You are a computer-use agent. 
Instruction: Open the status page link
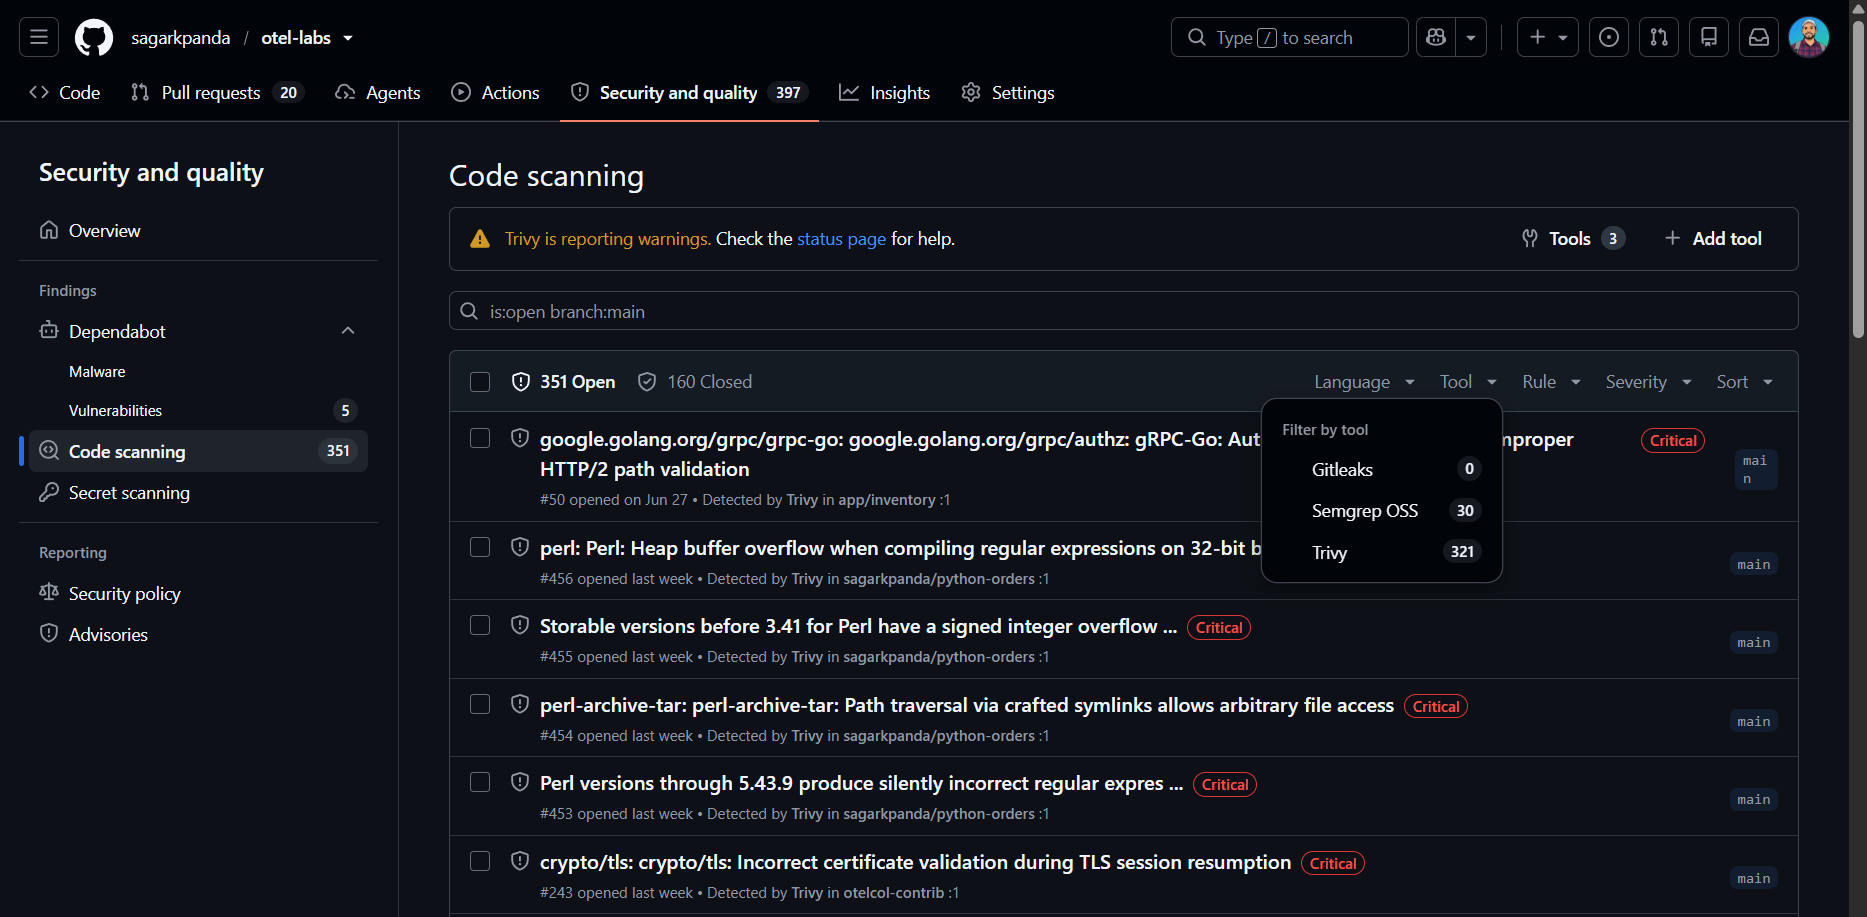point(841,239)
